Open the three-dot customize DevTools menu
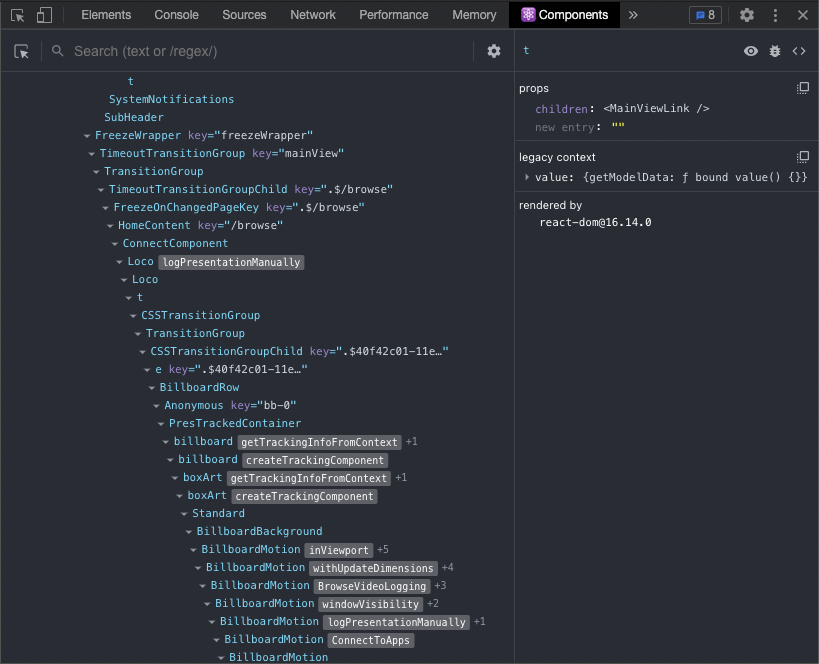This screenshot has height=664, width=819. pos(775,15)
